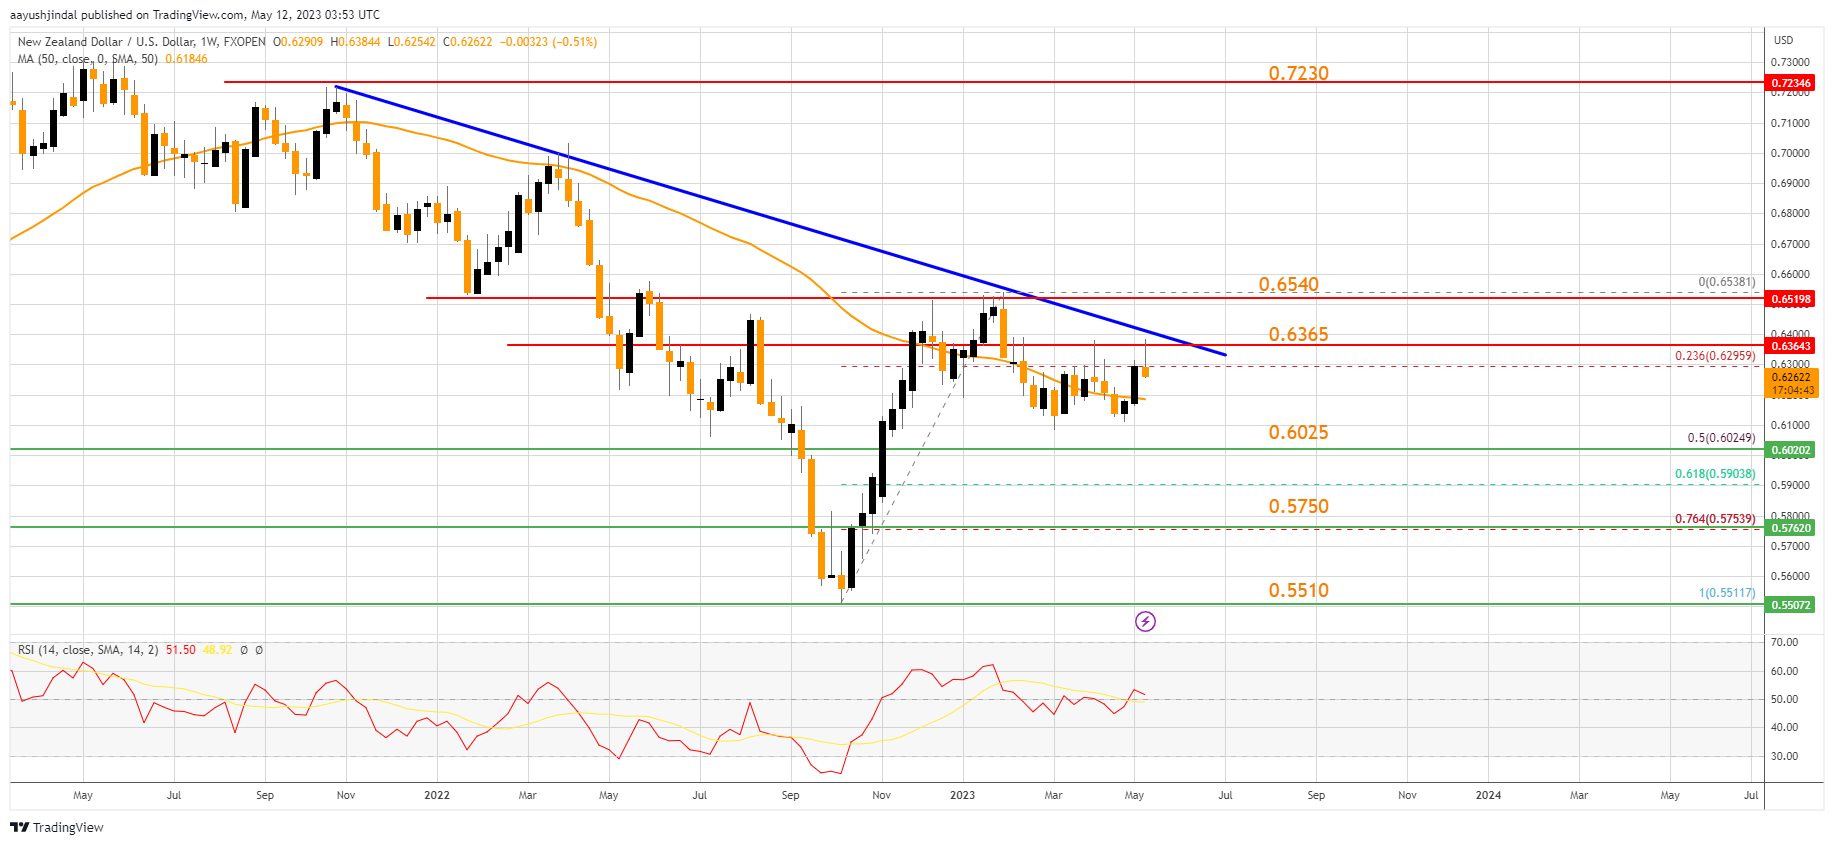Click the RSI value 51.50
1834x845 pixels.
[181, 650]
